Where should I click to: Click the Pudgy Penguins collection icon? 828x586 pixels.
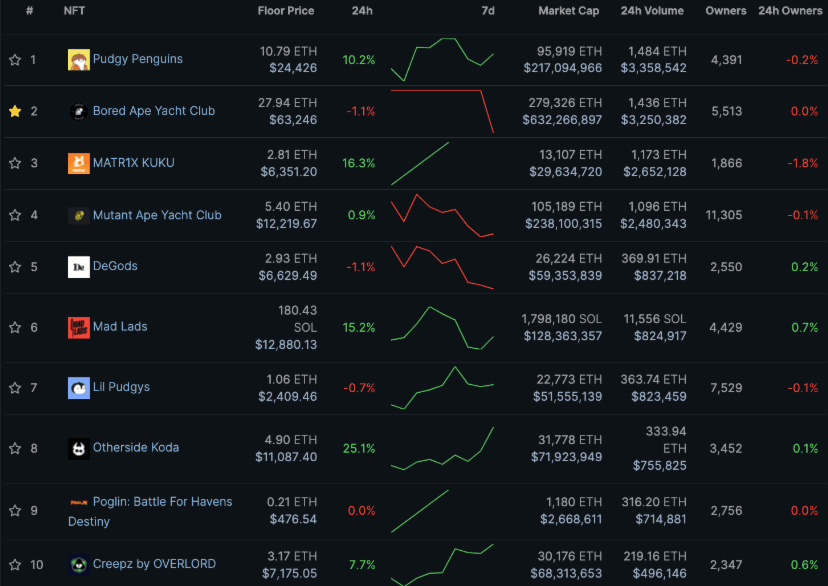[x=78, y=60]
